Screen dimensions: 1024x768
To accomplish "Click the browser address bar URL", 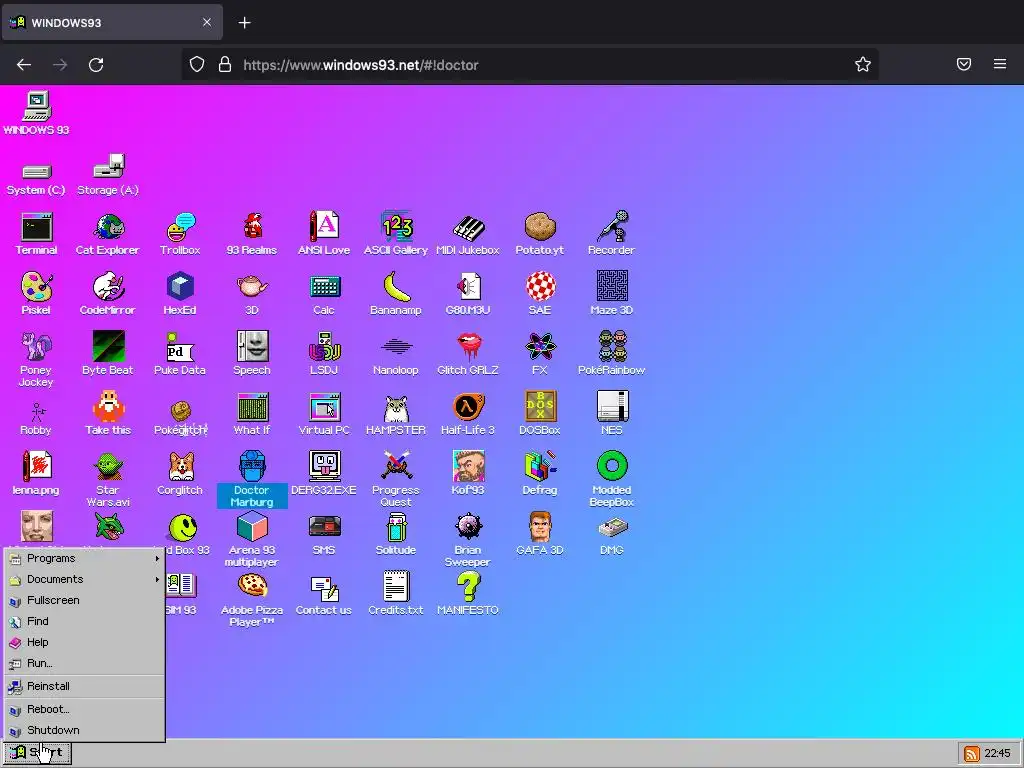I will [x=360, y=65].
